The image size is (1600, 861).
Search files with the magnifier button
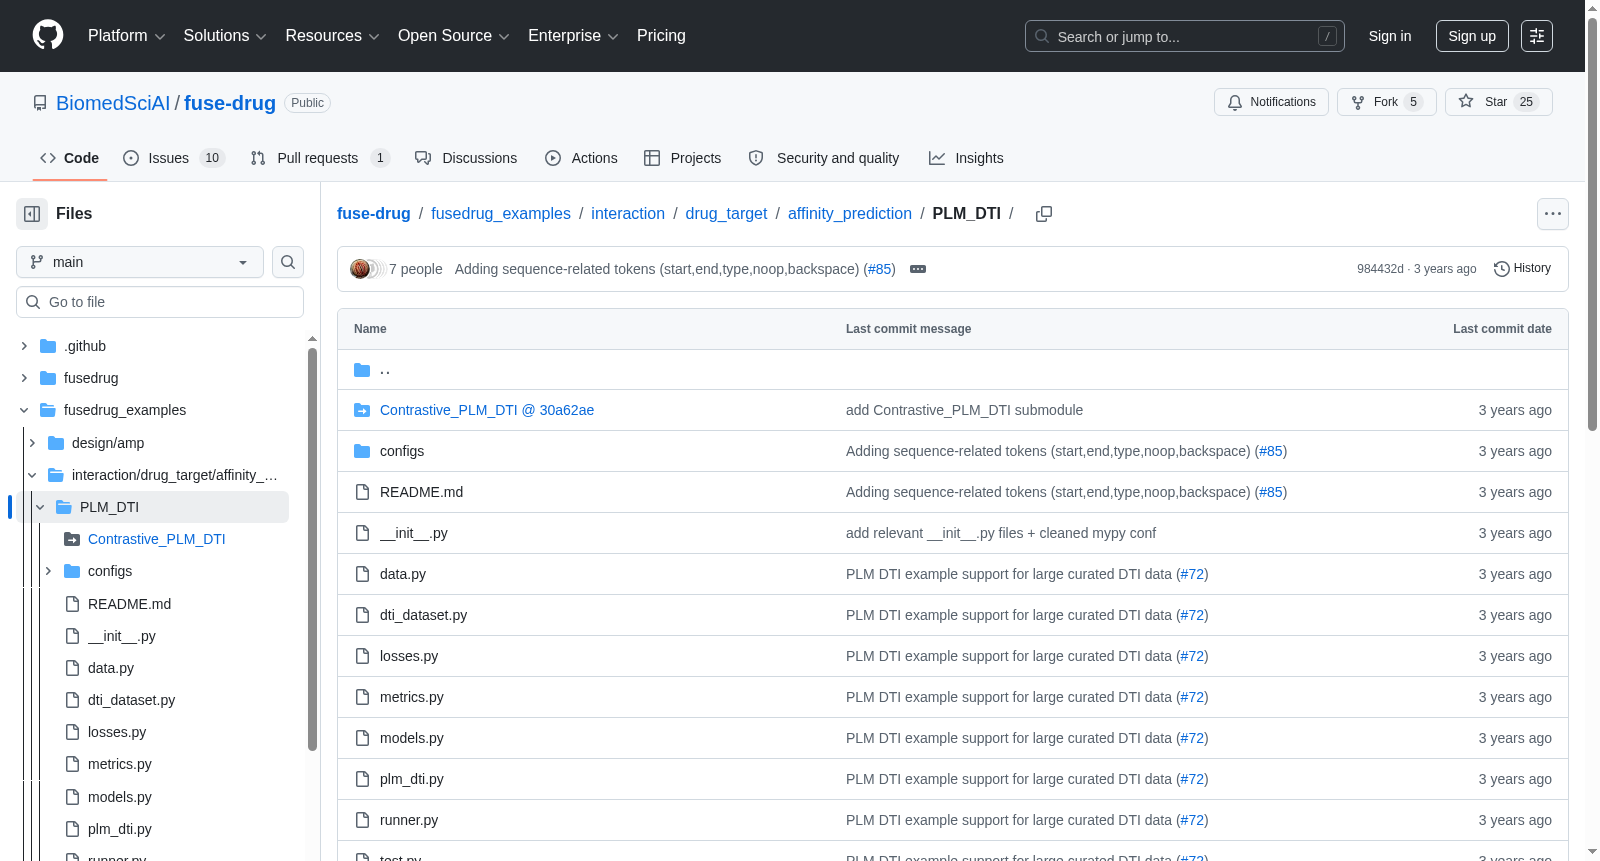point(288,262)
